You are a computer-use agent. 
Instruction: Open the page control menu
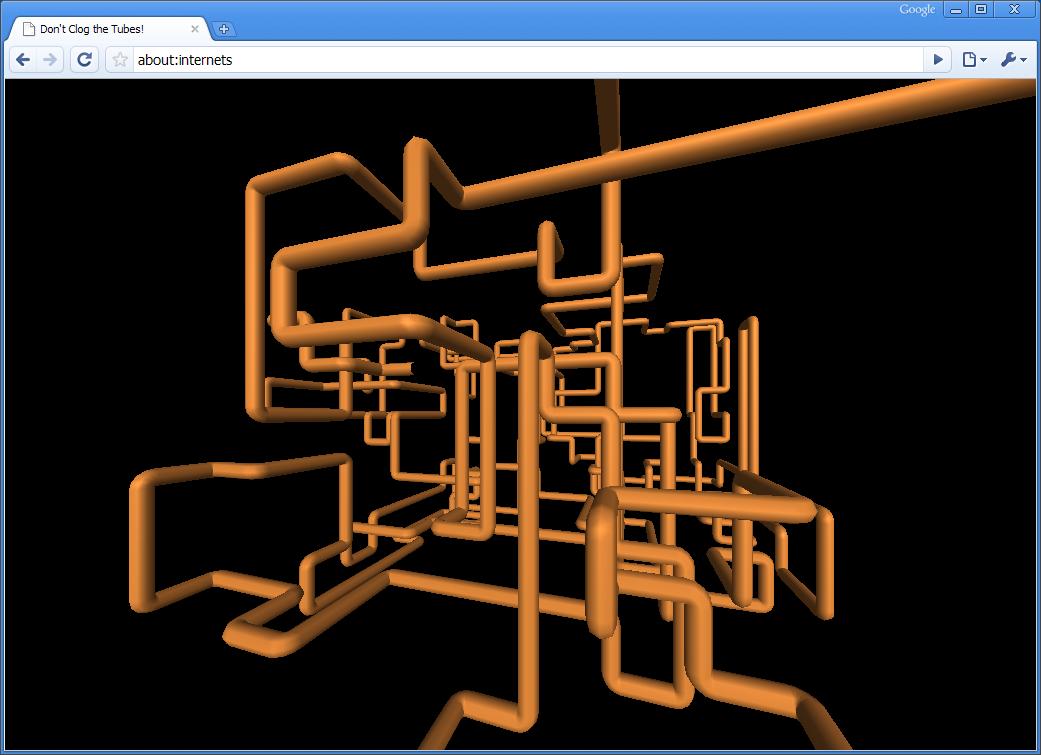coord(973,60)
